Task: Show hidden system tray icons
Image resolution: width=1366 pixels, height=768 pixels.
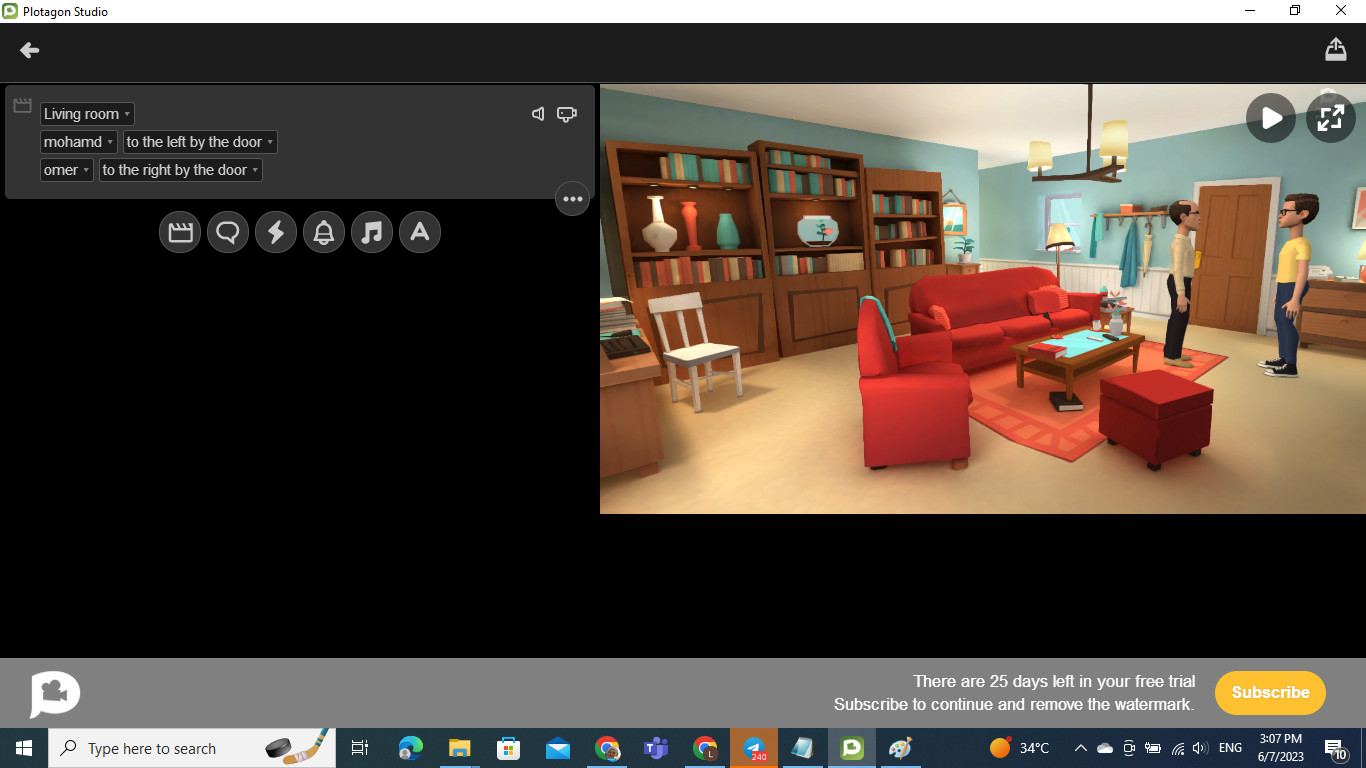Action: (x=1080, y=748)
